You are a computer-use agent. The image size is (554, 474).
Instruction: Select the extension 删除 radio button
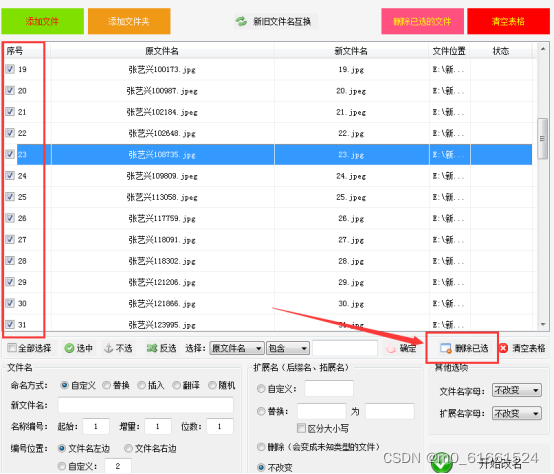tap(261, 447)
